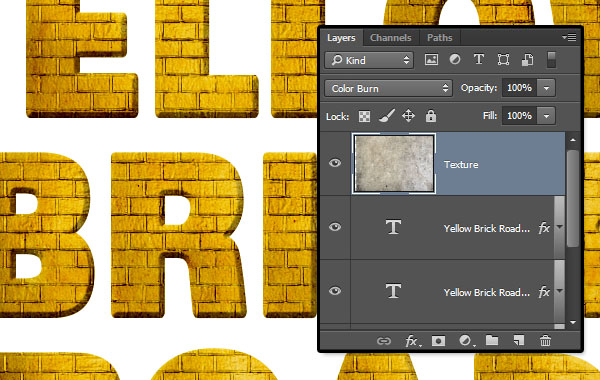Expand effects of first Yellow Brick Road layer
Image resolution: width=600 pixels, height=380 pixels.
pos(559,227)
